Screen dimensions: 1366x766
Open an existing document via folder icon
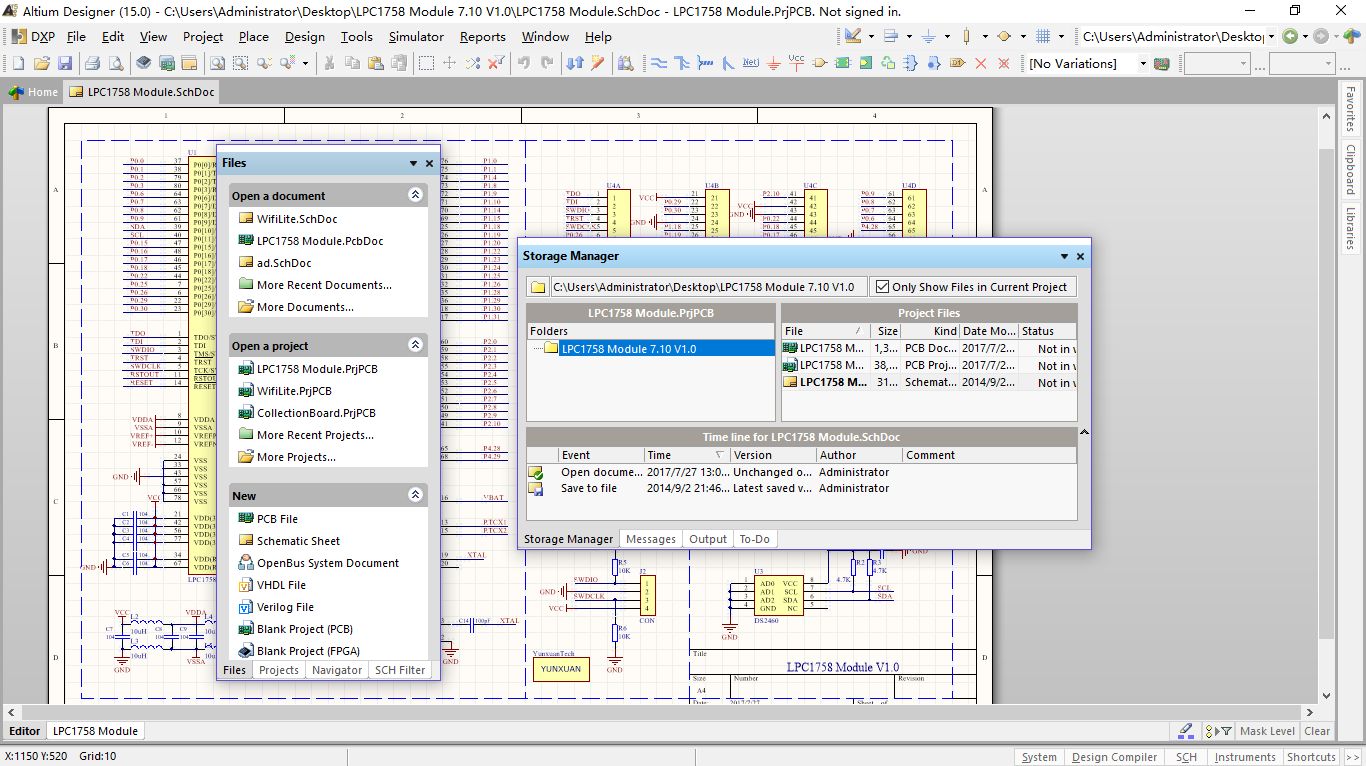(x=41, y=63)
